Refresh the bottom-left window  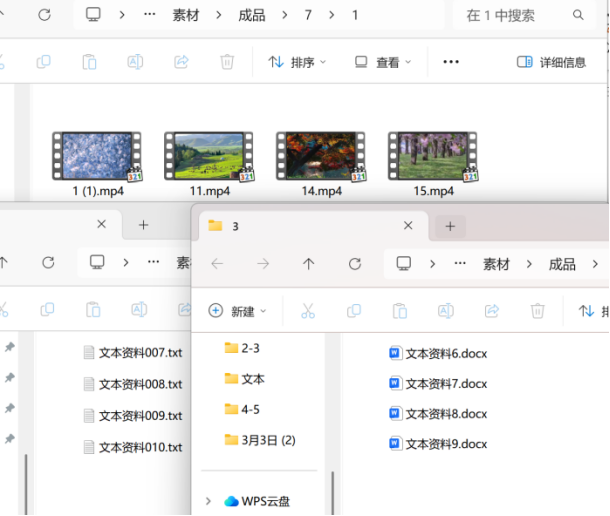48,263
